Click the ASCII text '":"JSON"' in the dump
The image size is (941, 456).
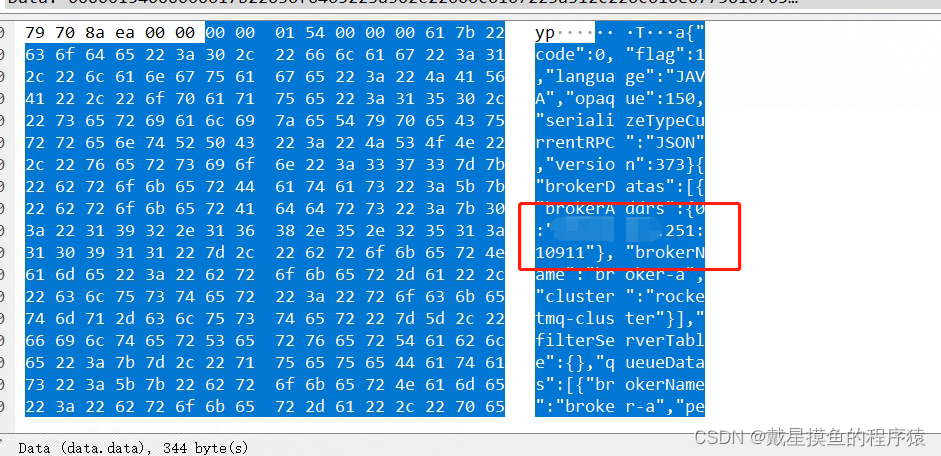[665, 143]
